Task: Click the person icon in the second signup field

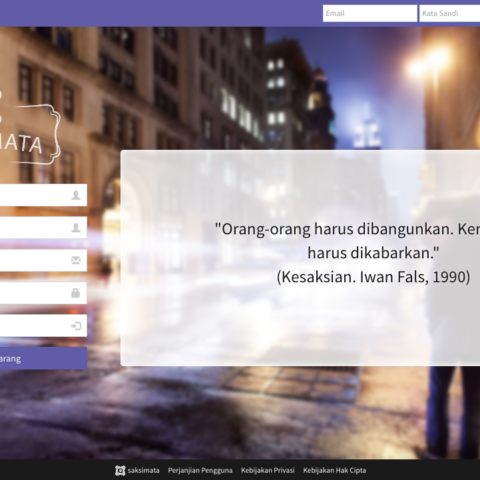Action: tap(76, 228)
